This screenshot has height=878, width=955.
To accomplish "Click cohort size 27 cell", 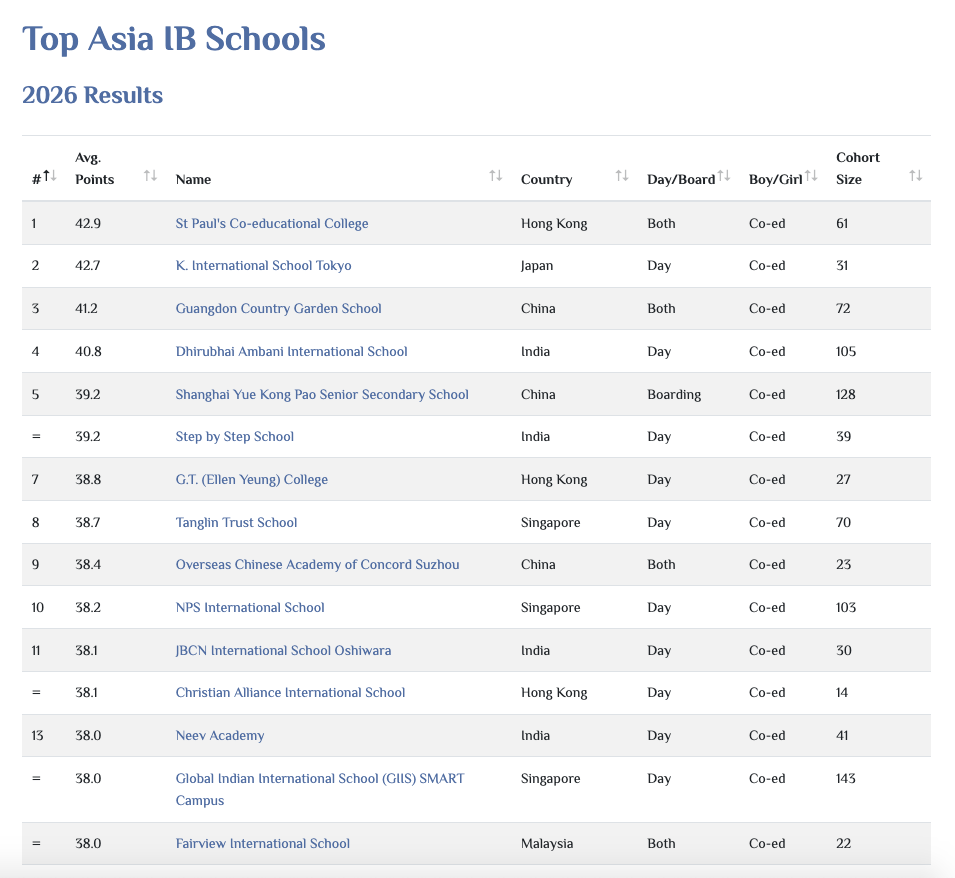I will click(x=843, y=480).
